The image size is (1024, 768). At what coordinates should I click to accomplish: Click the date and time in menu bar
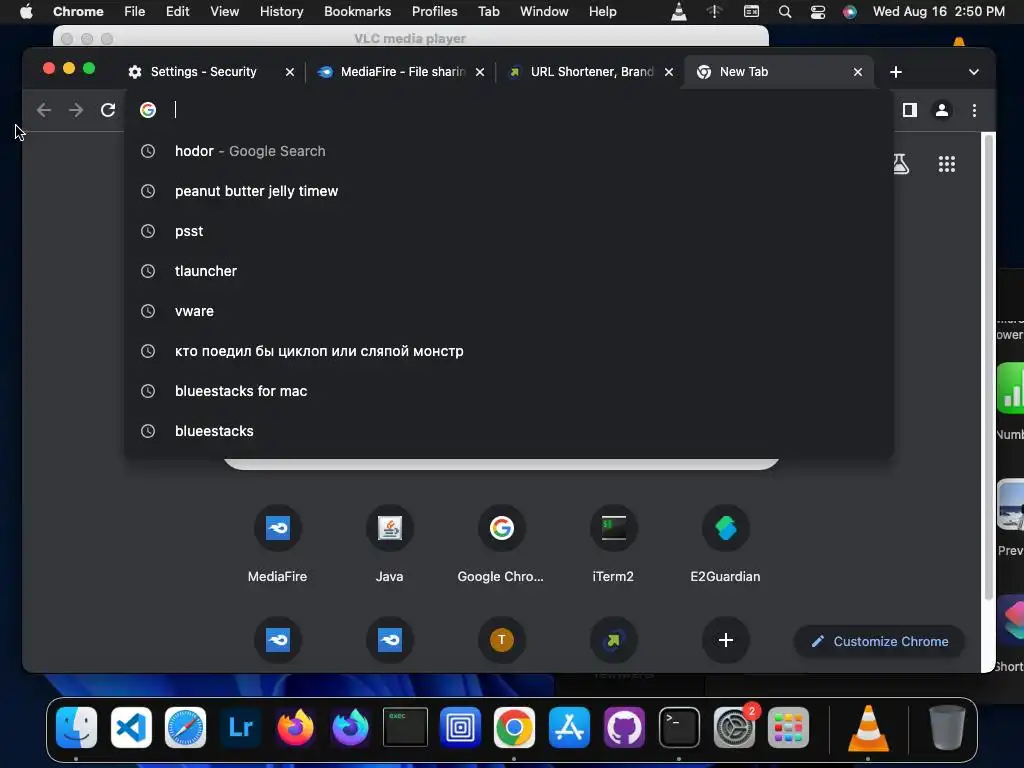938,12
